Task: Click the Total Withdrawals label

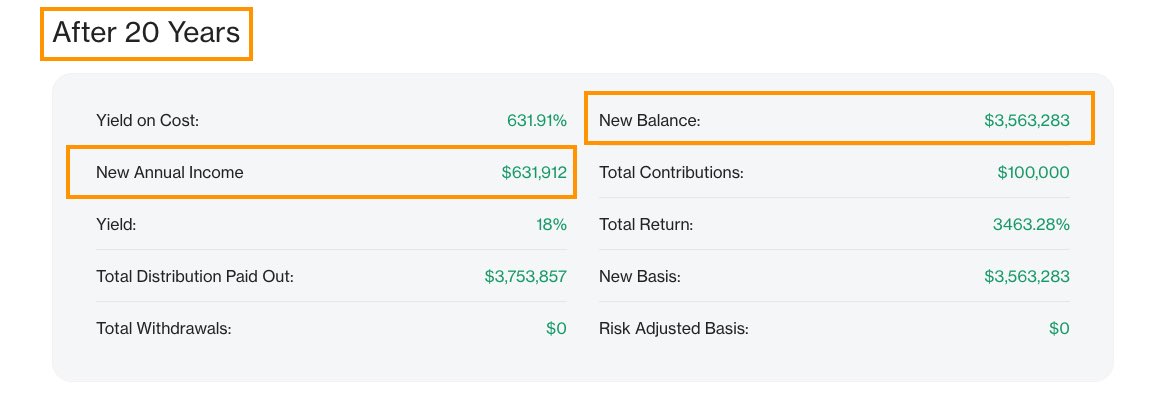Action: [164, 328]
